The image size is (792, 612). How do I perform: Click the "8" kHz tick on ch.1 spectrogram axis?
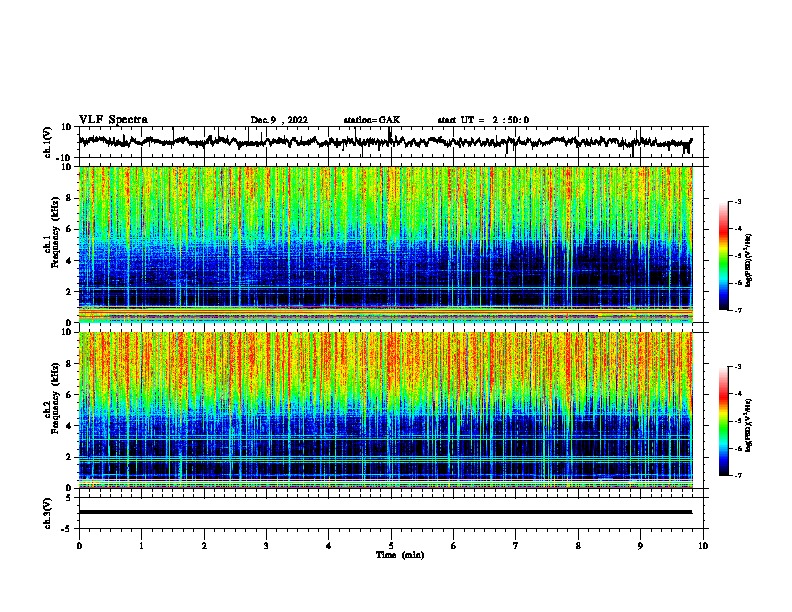pos(69,198)
